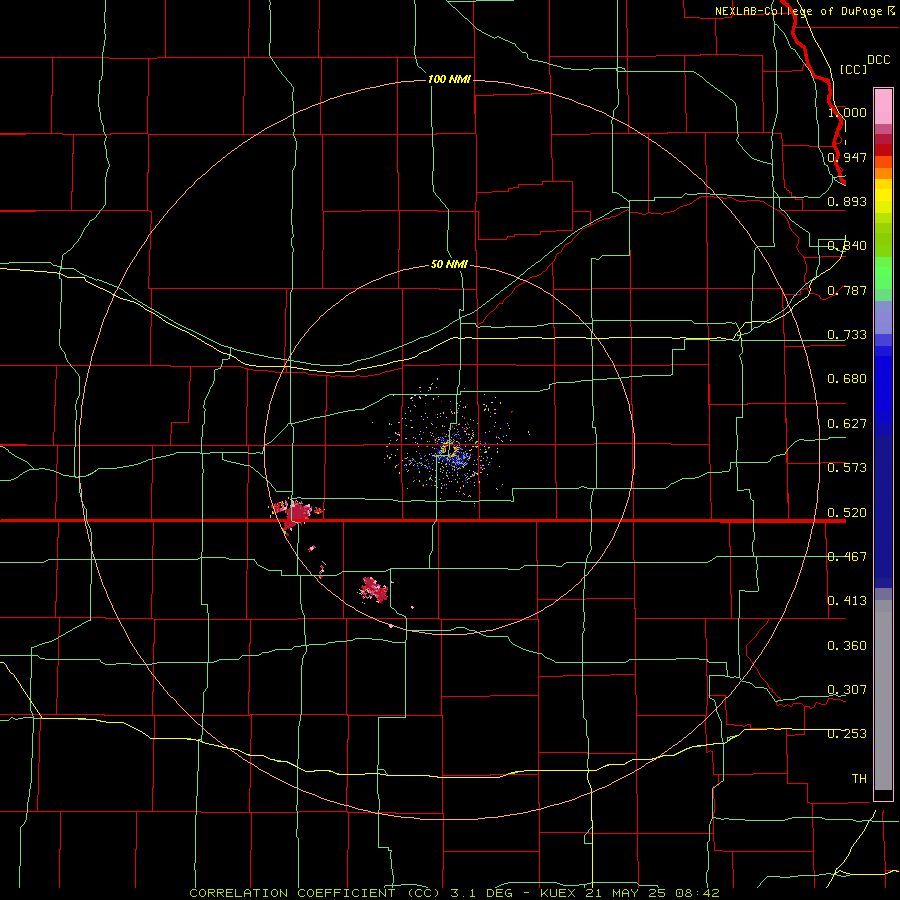This screenshot has height=900, width=900.
Task: Select the 0.680 legend value
Action: point(847,379)
